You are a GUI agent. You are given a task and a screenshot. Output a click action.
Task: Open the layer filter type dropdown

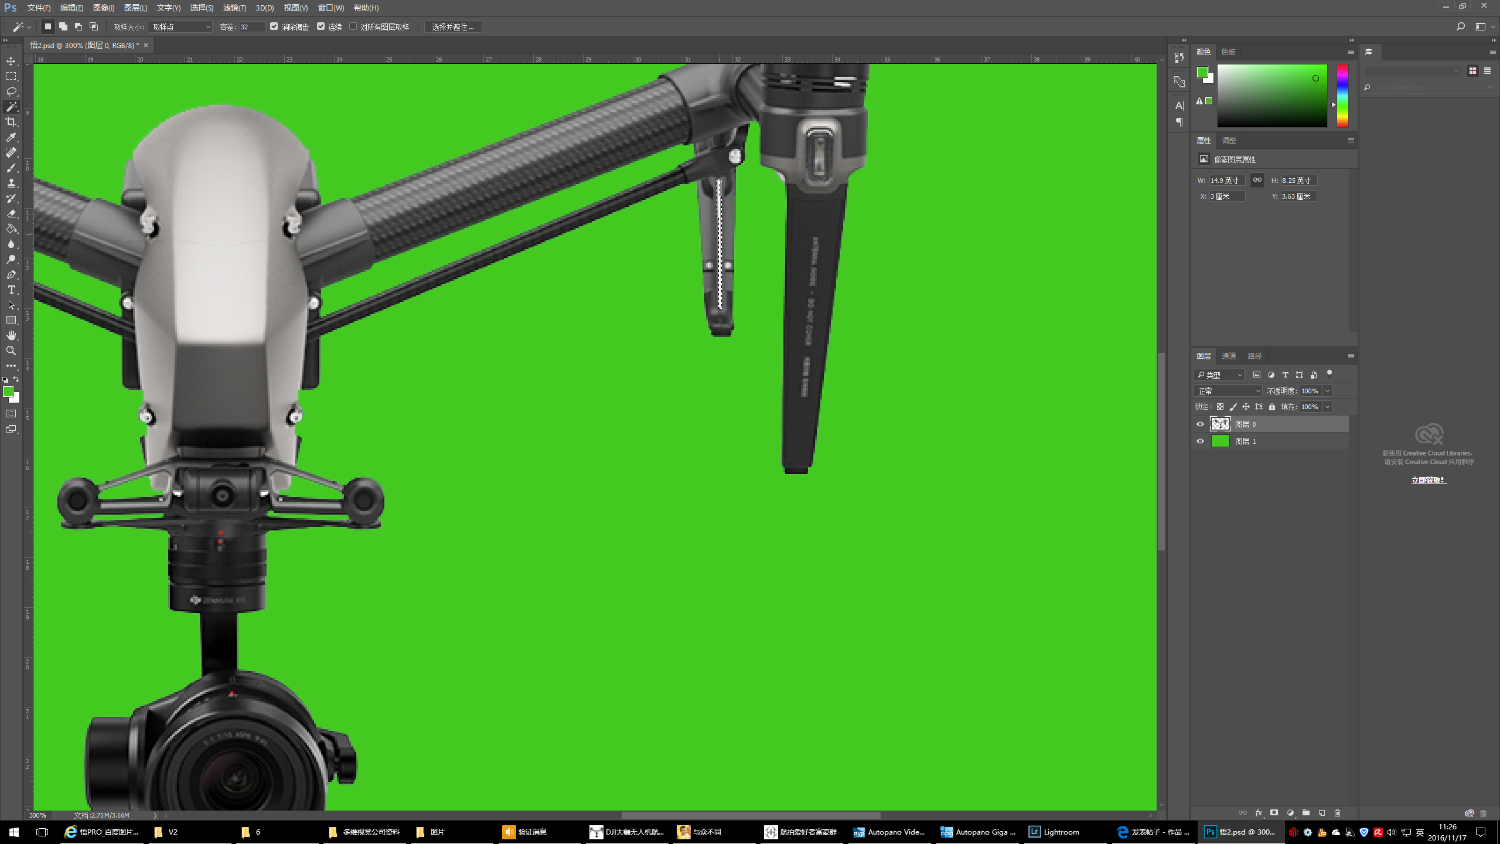[1220, 375]
